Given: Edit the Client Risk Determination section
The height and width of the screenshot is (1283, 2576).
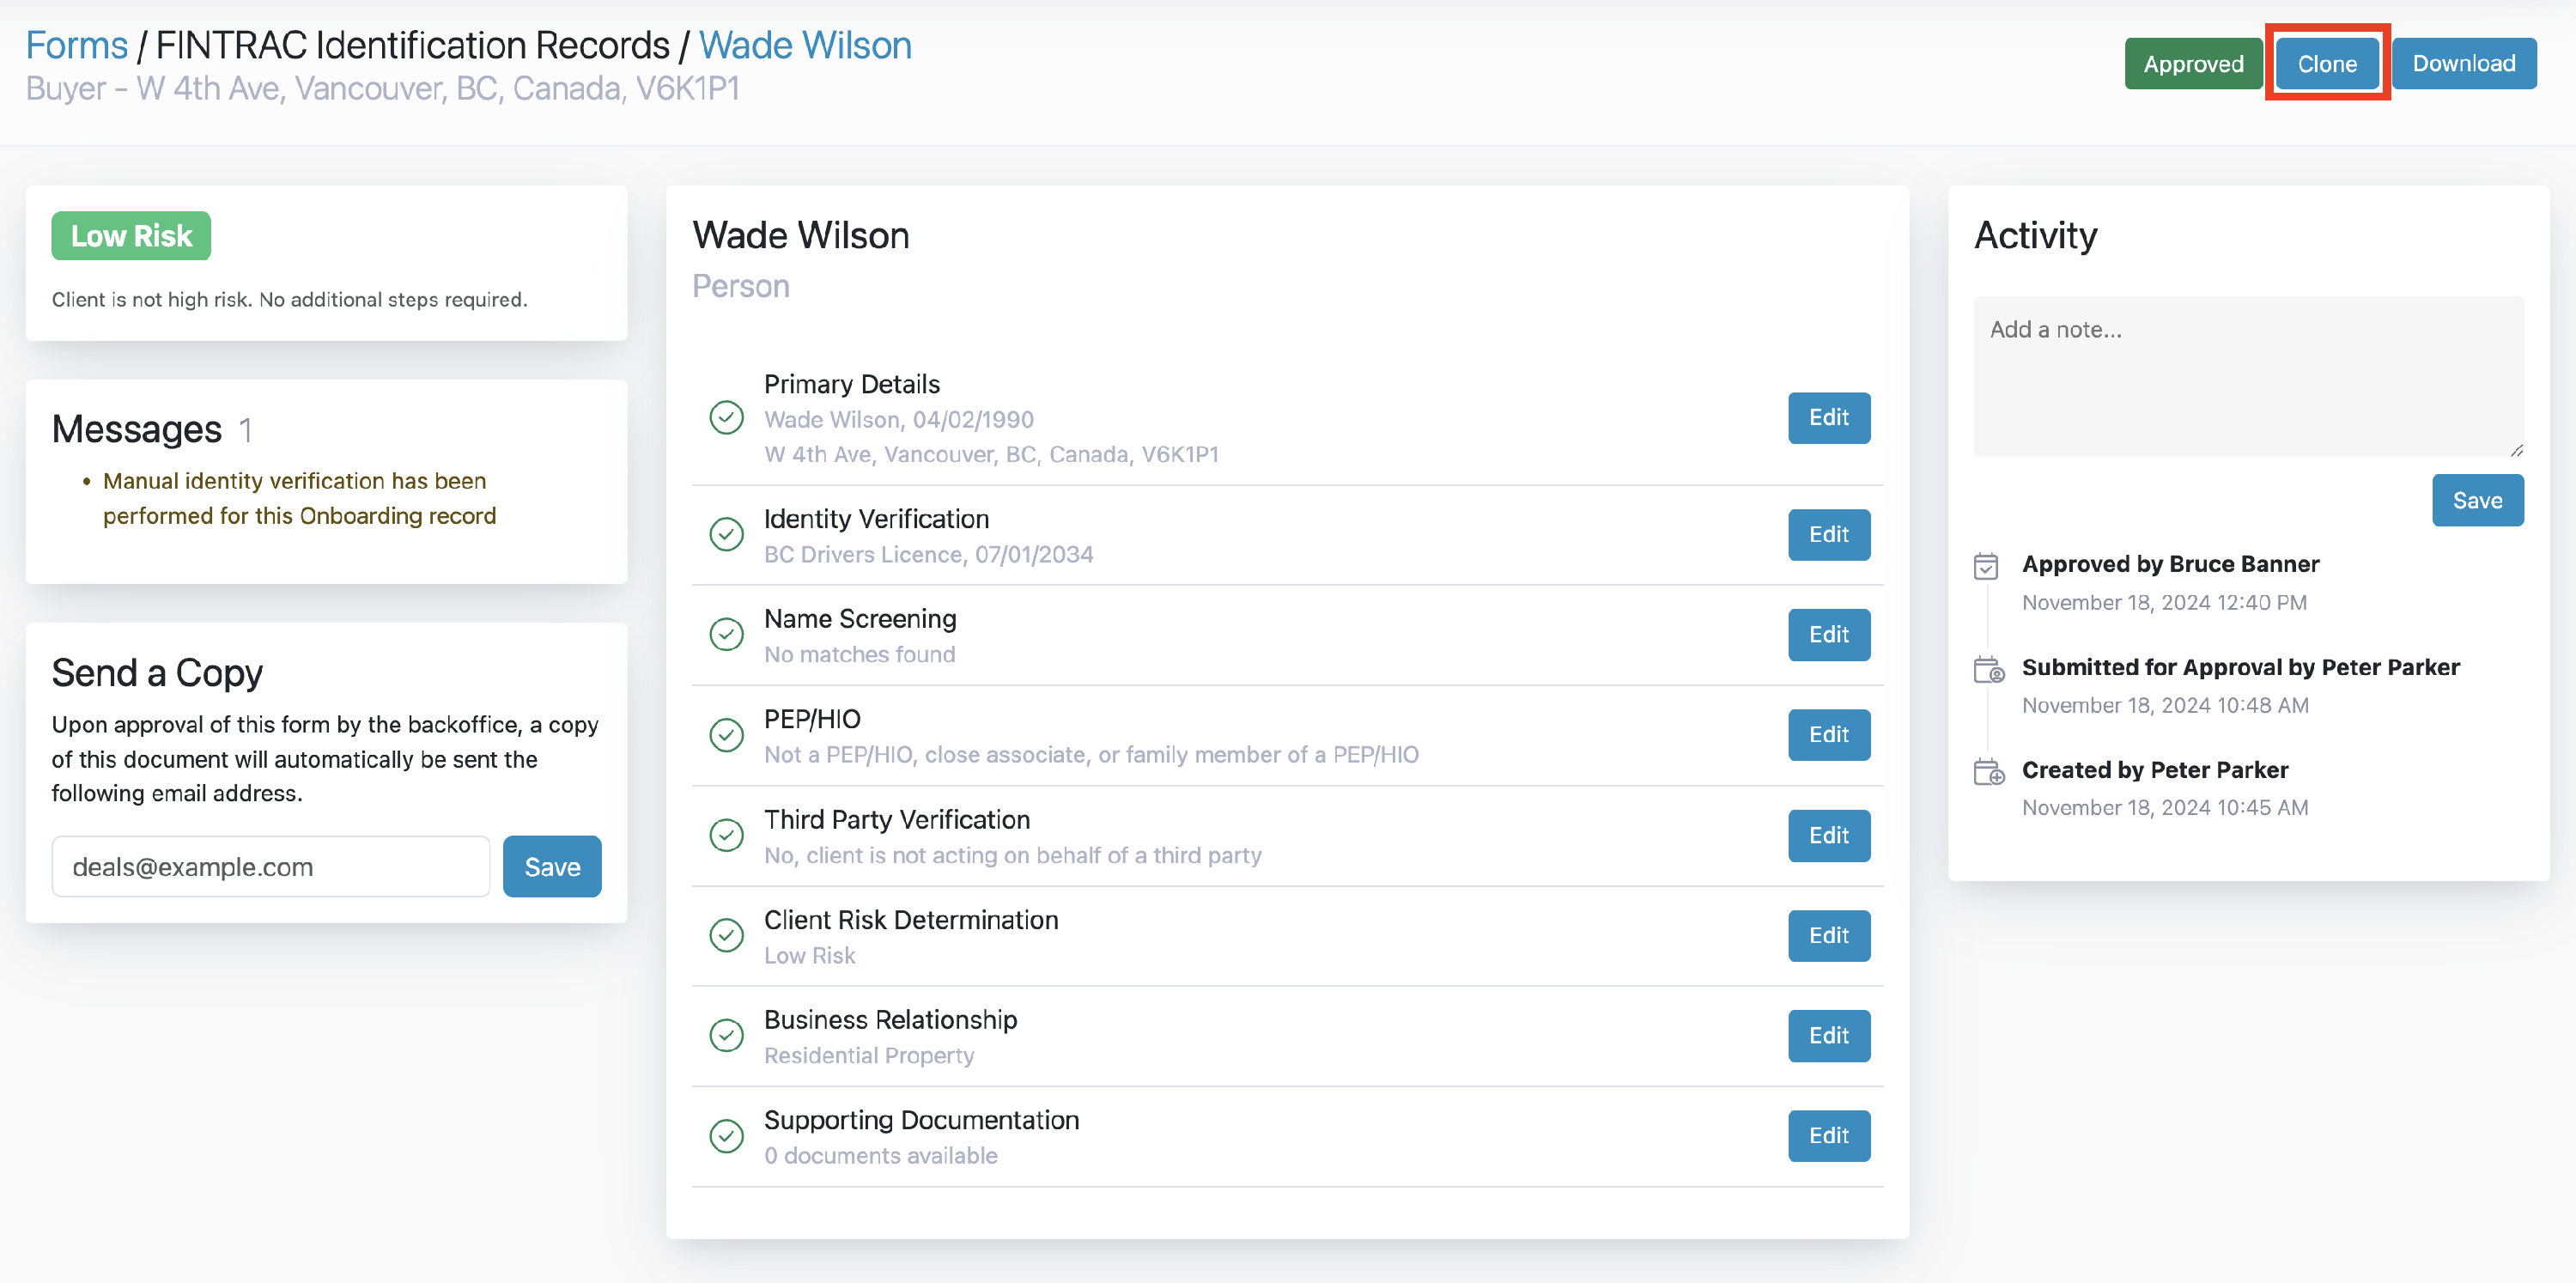Looking at the screenshot, I should (1828, 936).
